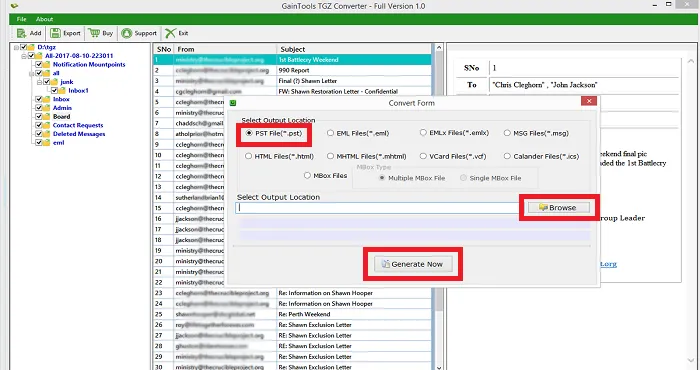Select row 23 'Re: Information on Shawn Hooper'
The width and height of the screenshot is (700, 370).
point(293,293)
